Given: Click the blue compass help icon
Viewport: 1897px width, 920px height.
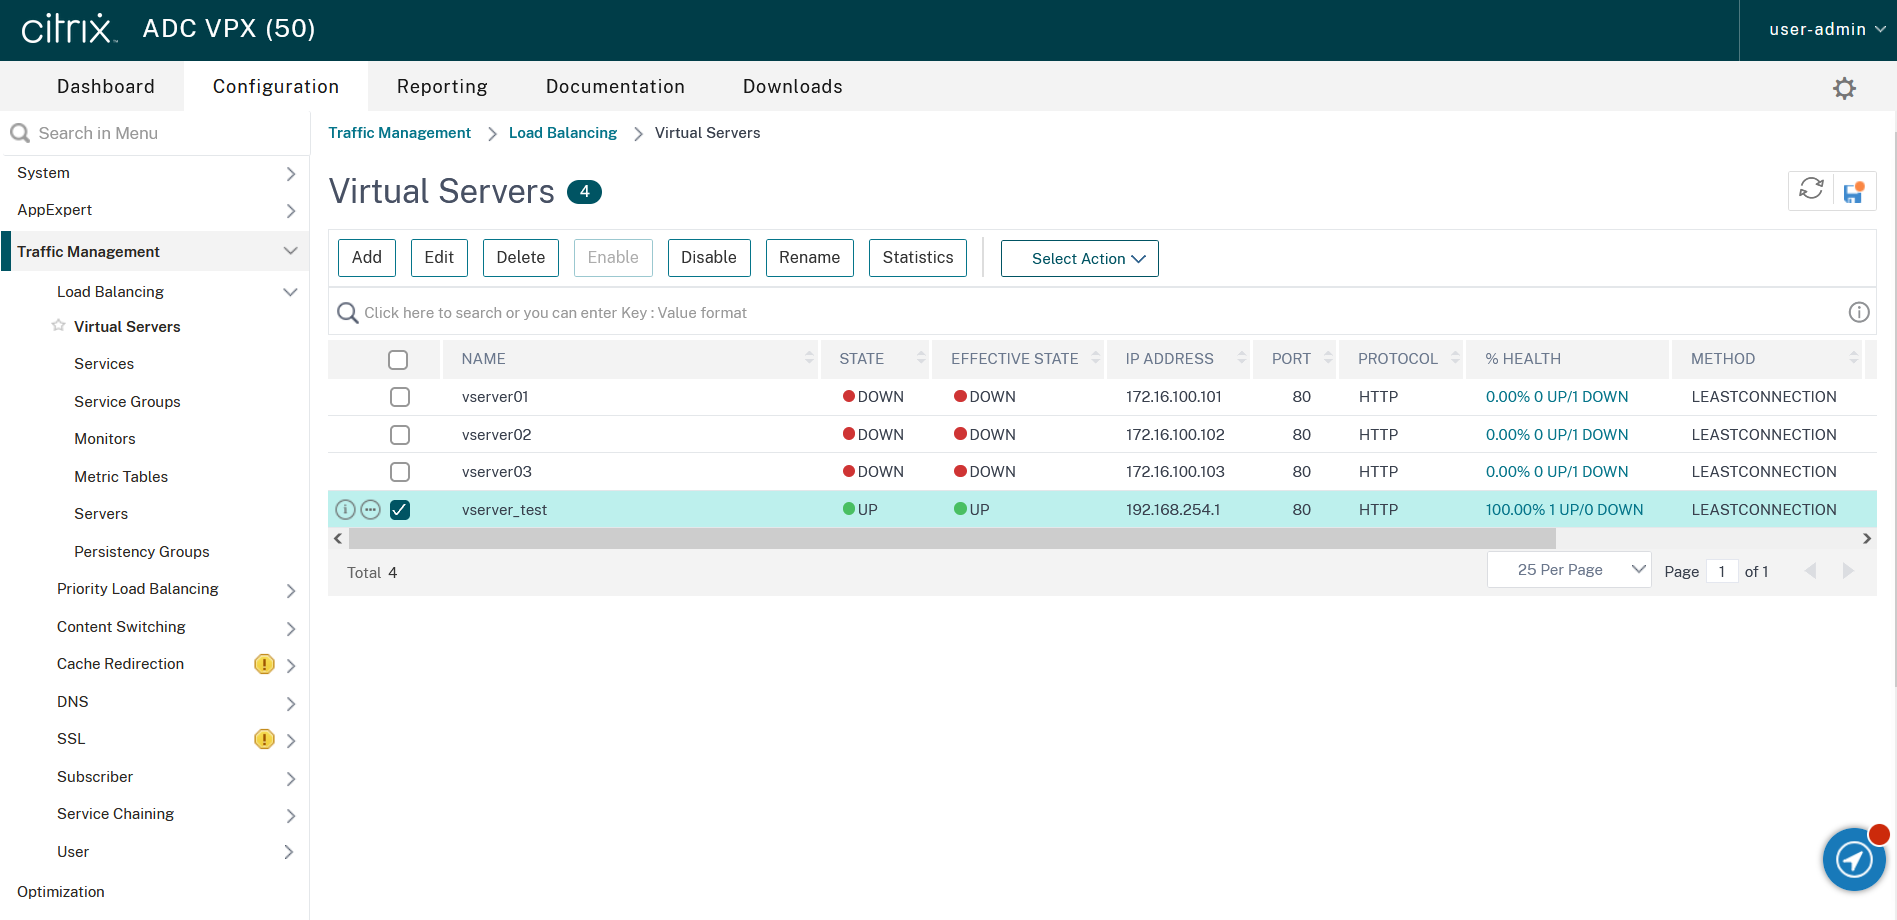Looking at the screenshot, I should tap(1853, 859).
